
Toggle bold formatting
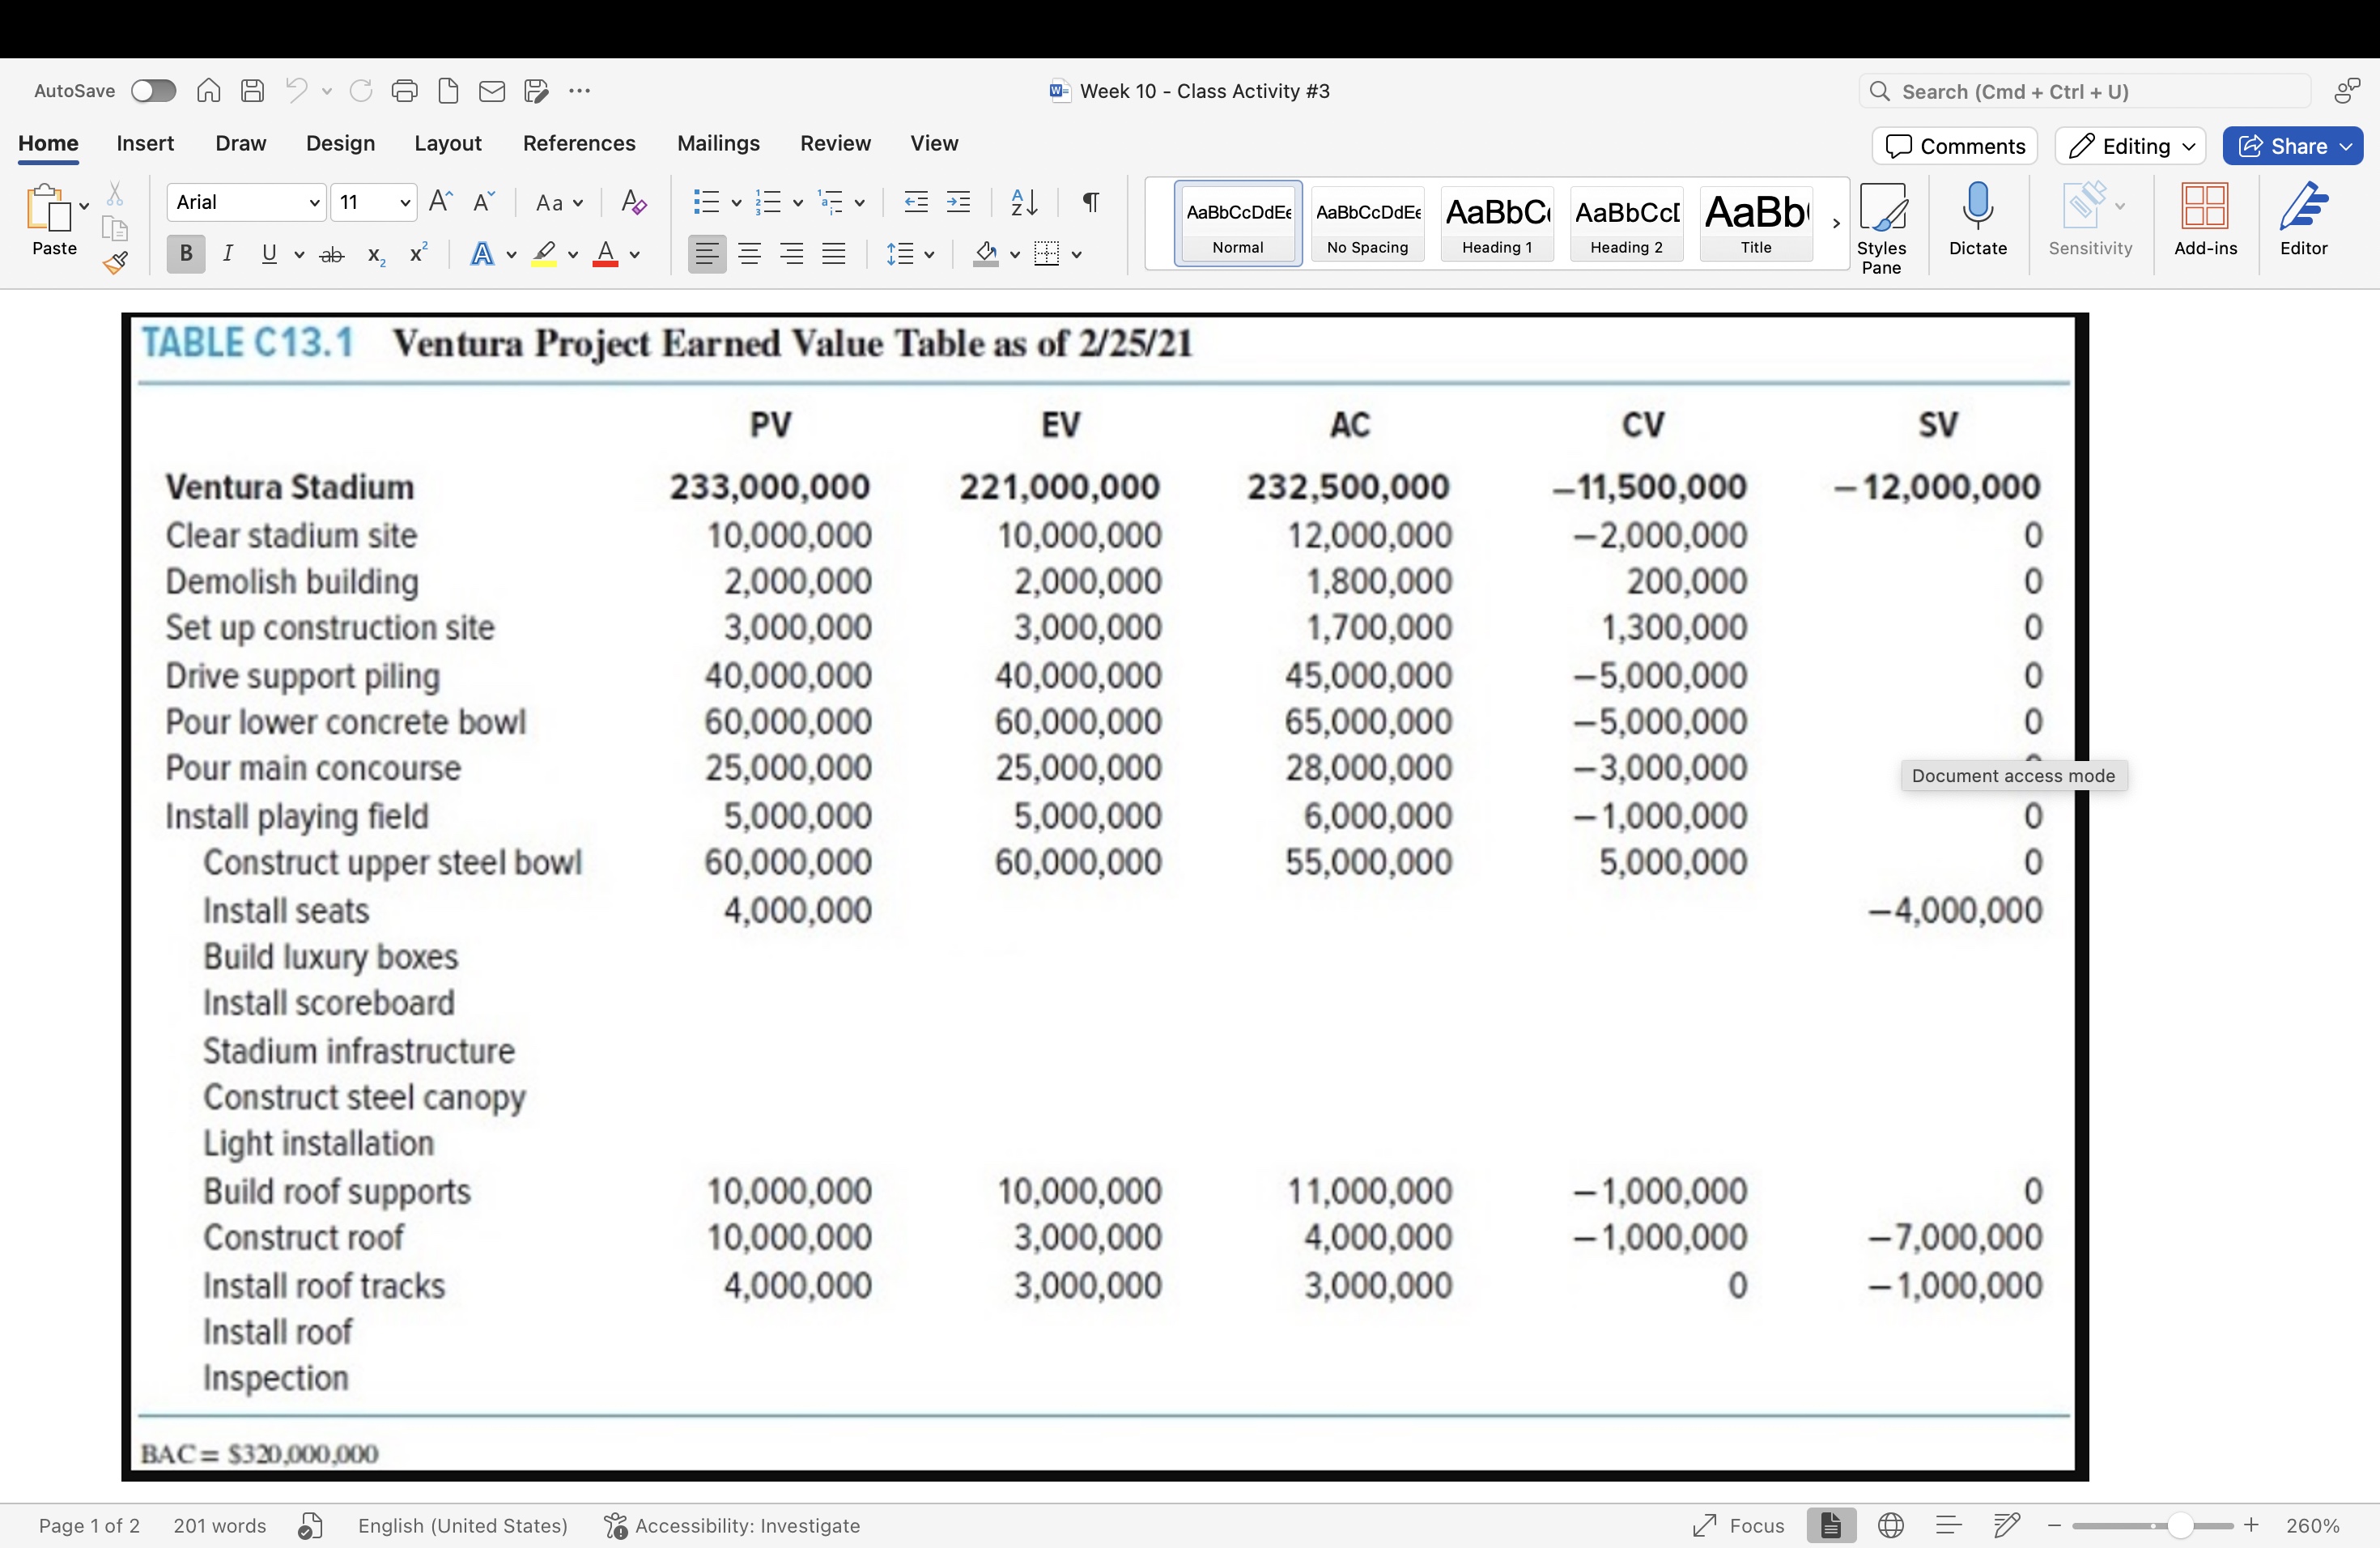[x=185, y=254]
